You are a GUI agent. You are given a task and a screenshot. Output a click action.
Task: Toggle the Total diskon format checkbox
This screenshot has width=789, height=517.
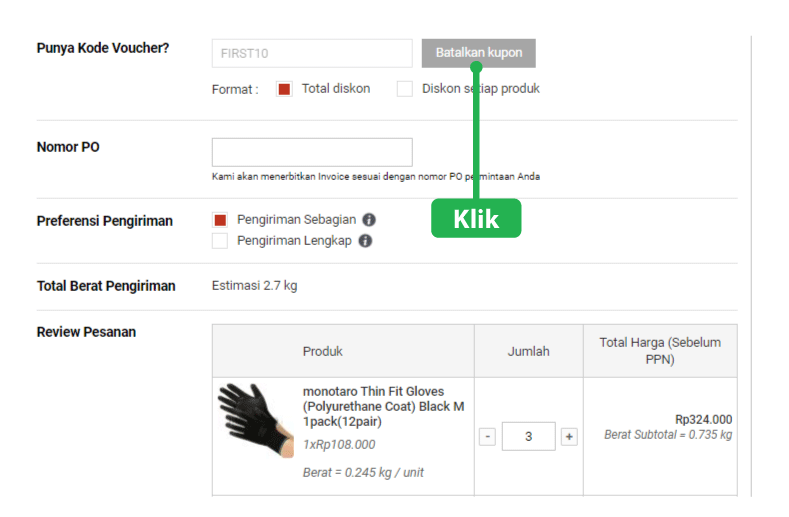point(284,89)
